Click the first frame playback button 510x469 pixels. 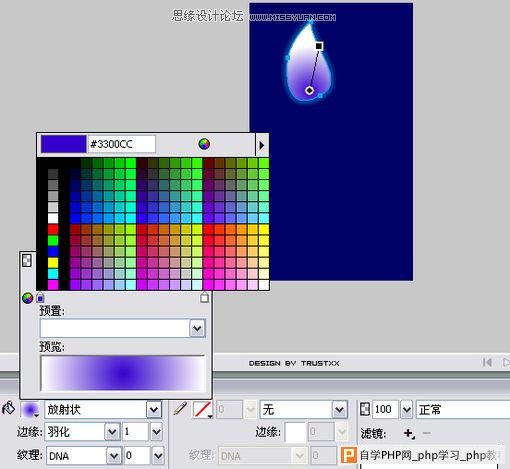pyautogui.click(x=487, y=362)
